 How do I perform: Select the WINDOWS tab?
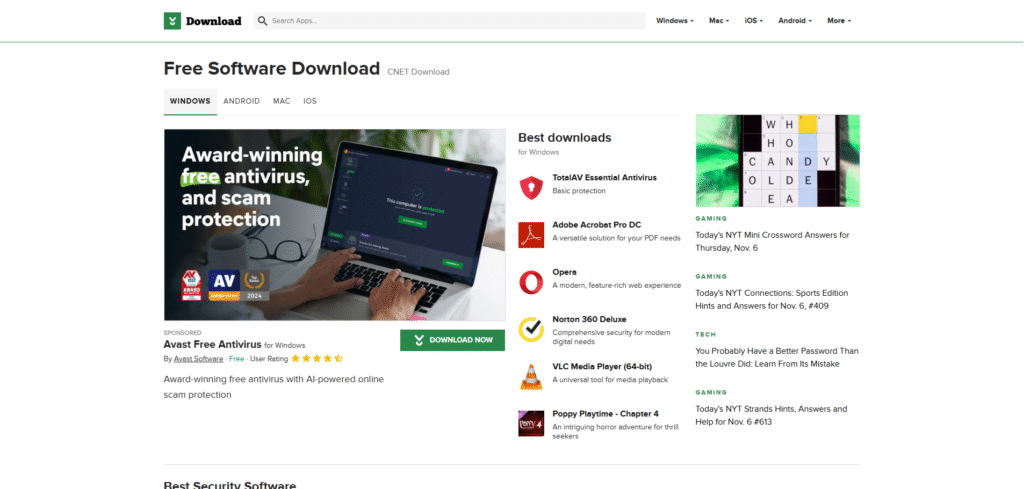coord(190,102)
